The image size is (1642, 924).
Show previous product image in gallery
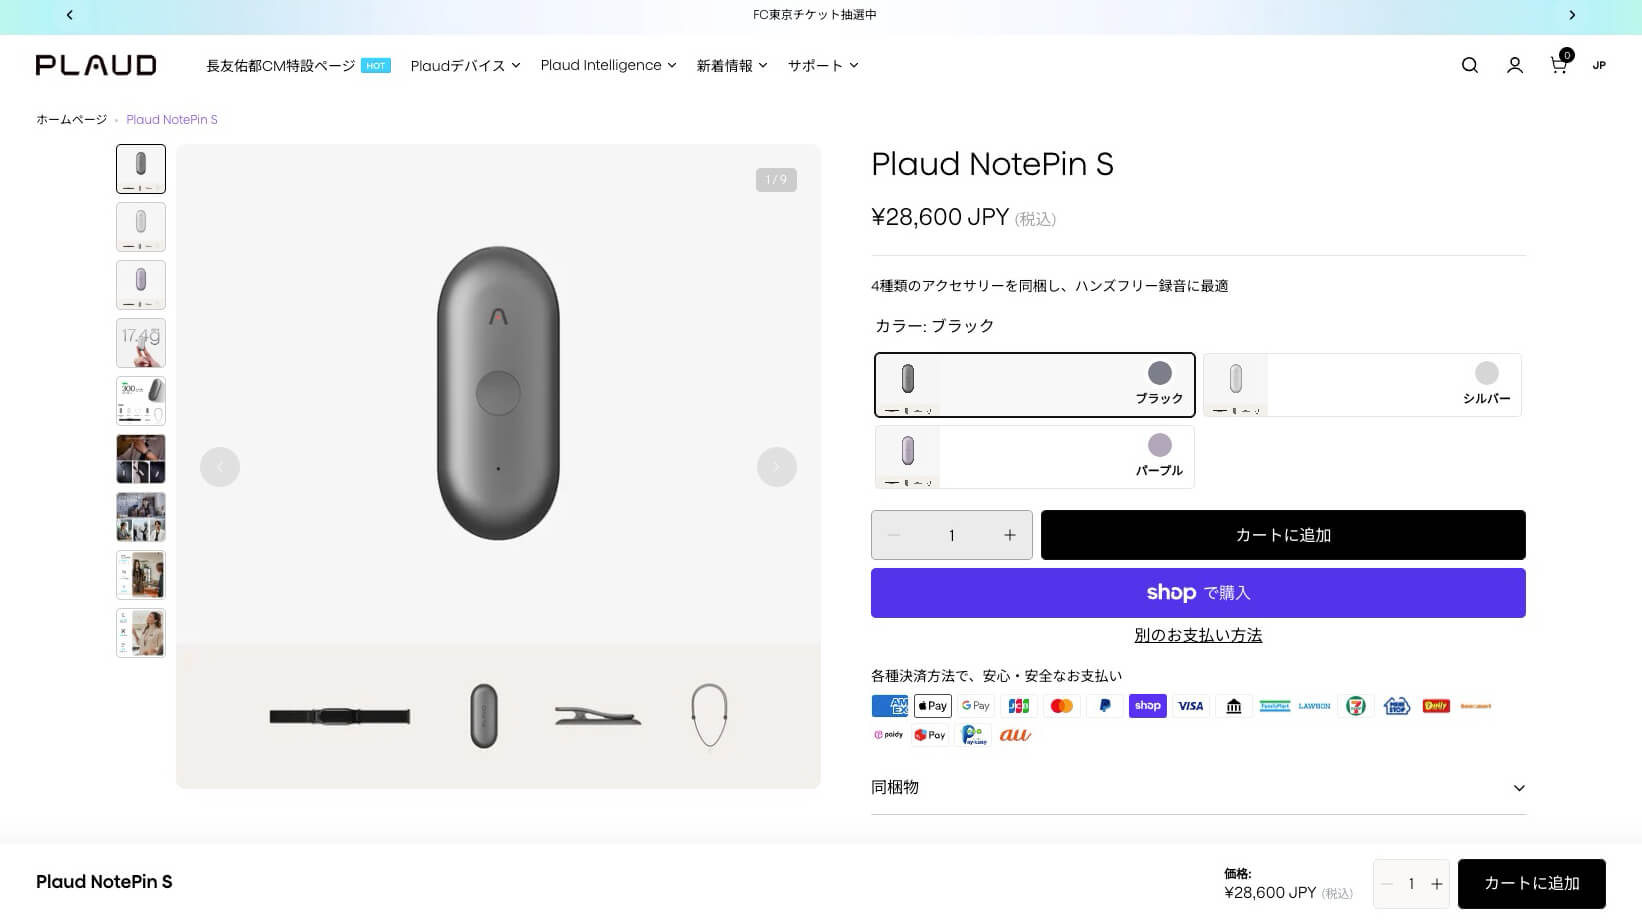click(220, 467)
